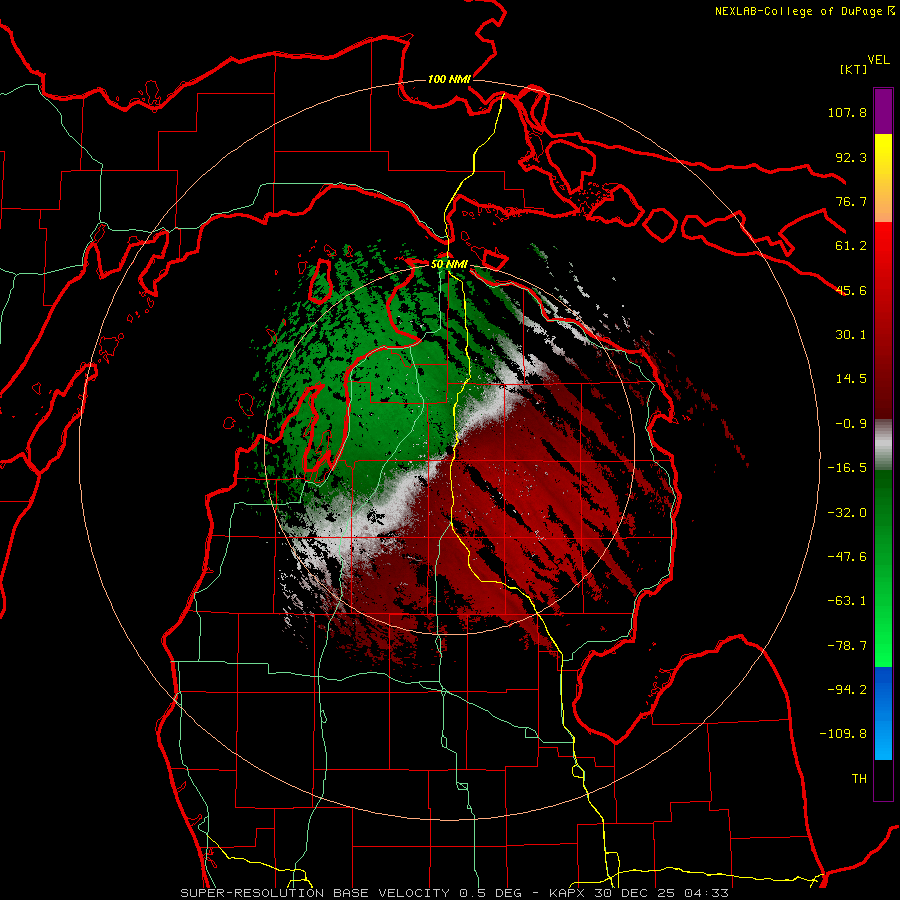The height and width of the screenshot is (900, 900).
Task: Click the [KT] units label
Action: pyautogui.click(x=853, y=69)
